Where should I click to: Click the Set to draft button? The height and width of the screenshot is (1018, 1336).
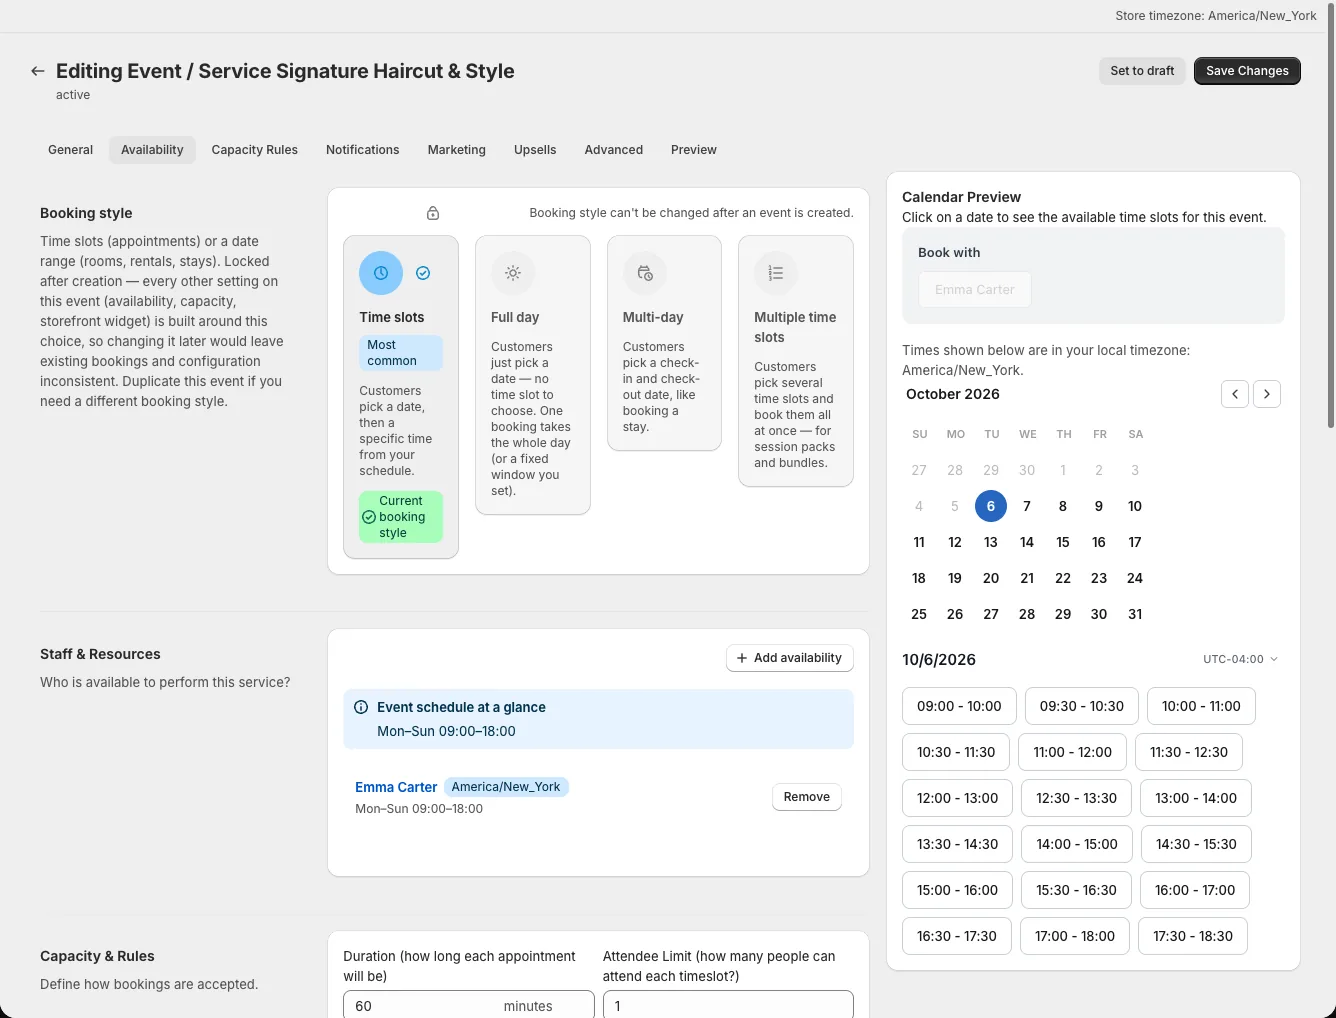(x=1142, y=71)
